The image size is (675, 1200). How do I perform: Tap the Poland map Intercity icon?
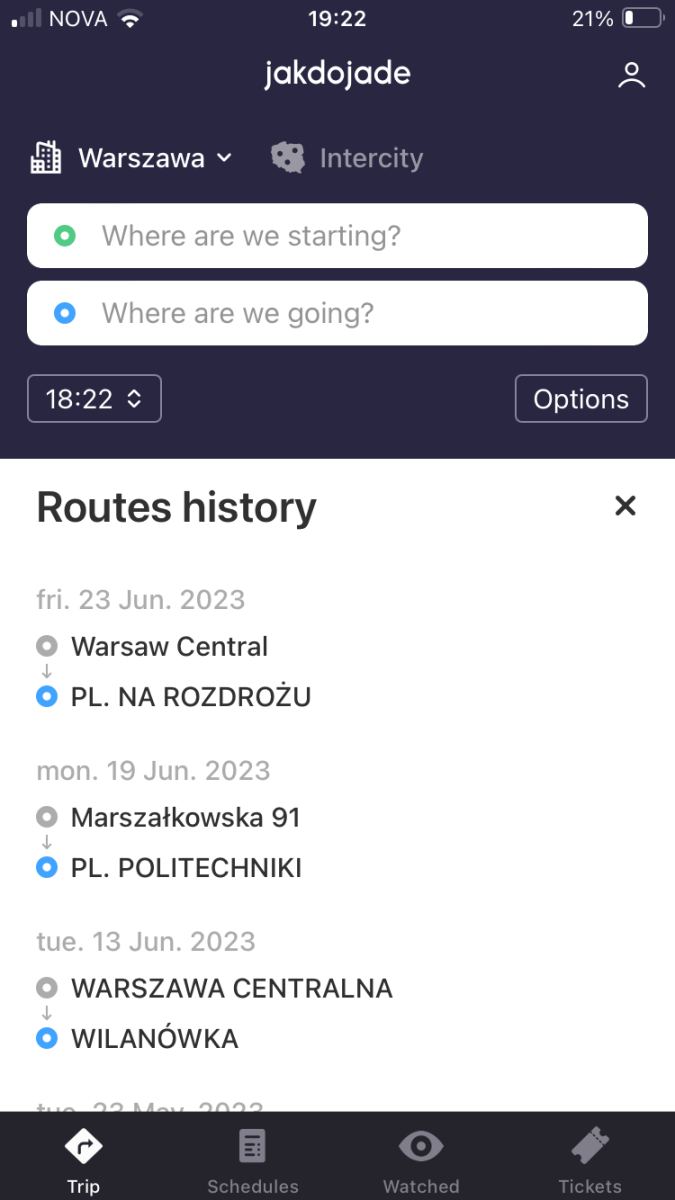click(288, 158)
